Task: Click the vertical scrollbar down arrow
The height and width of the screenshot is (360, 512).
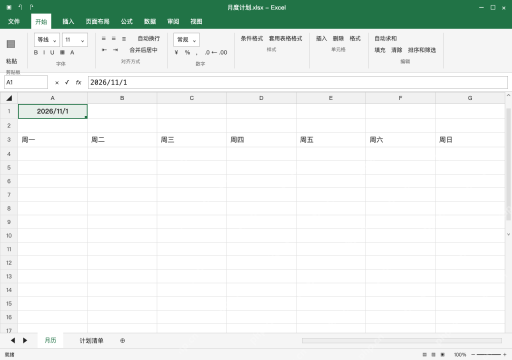Action: 508,234
